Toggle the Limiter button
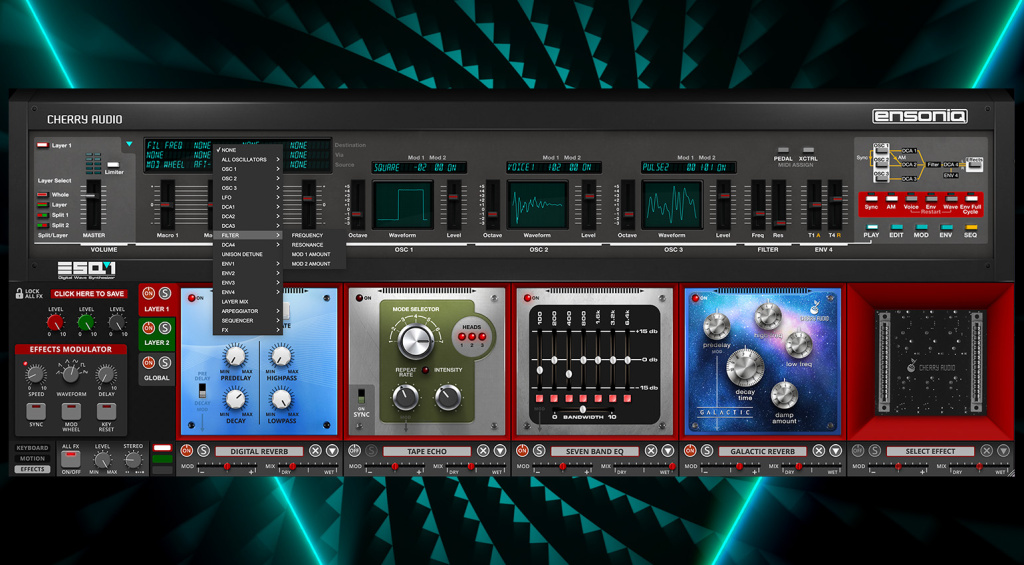The image size is (1024, 565). pyautogui.click(x=114, y=165)
